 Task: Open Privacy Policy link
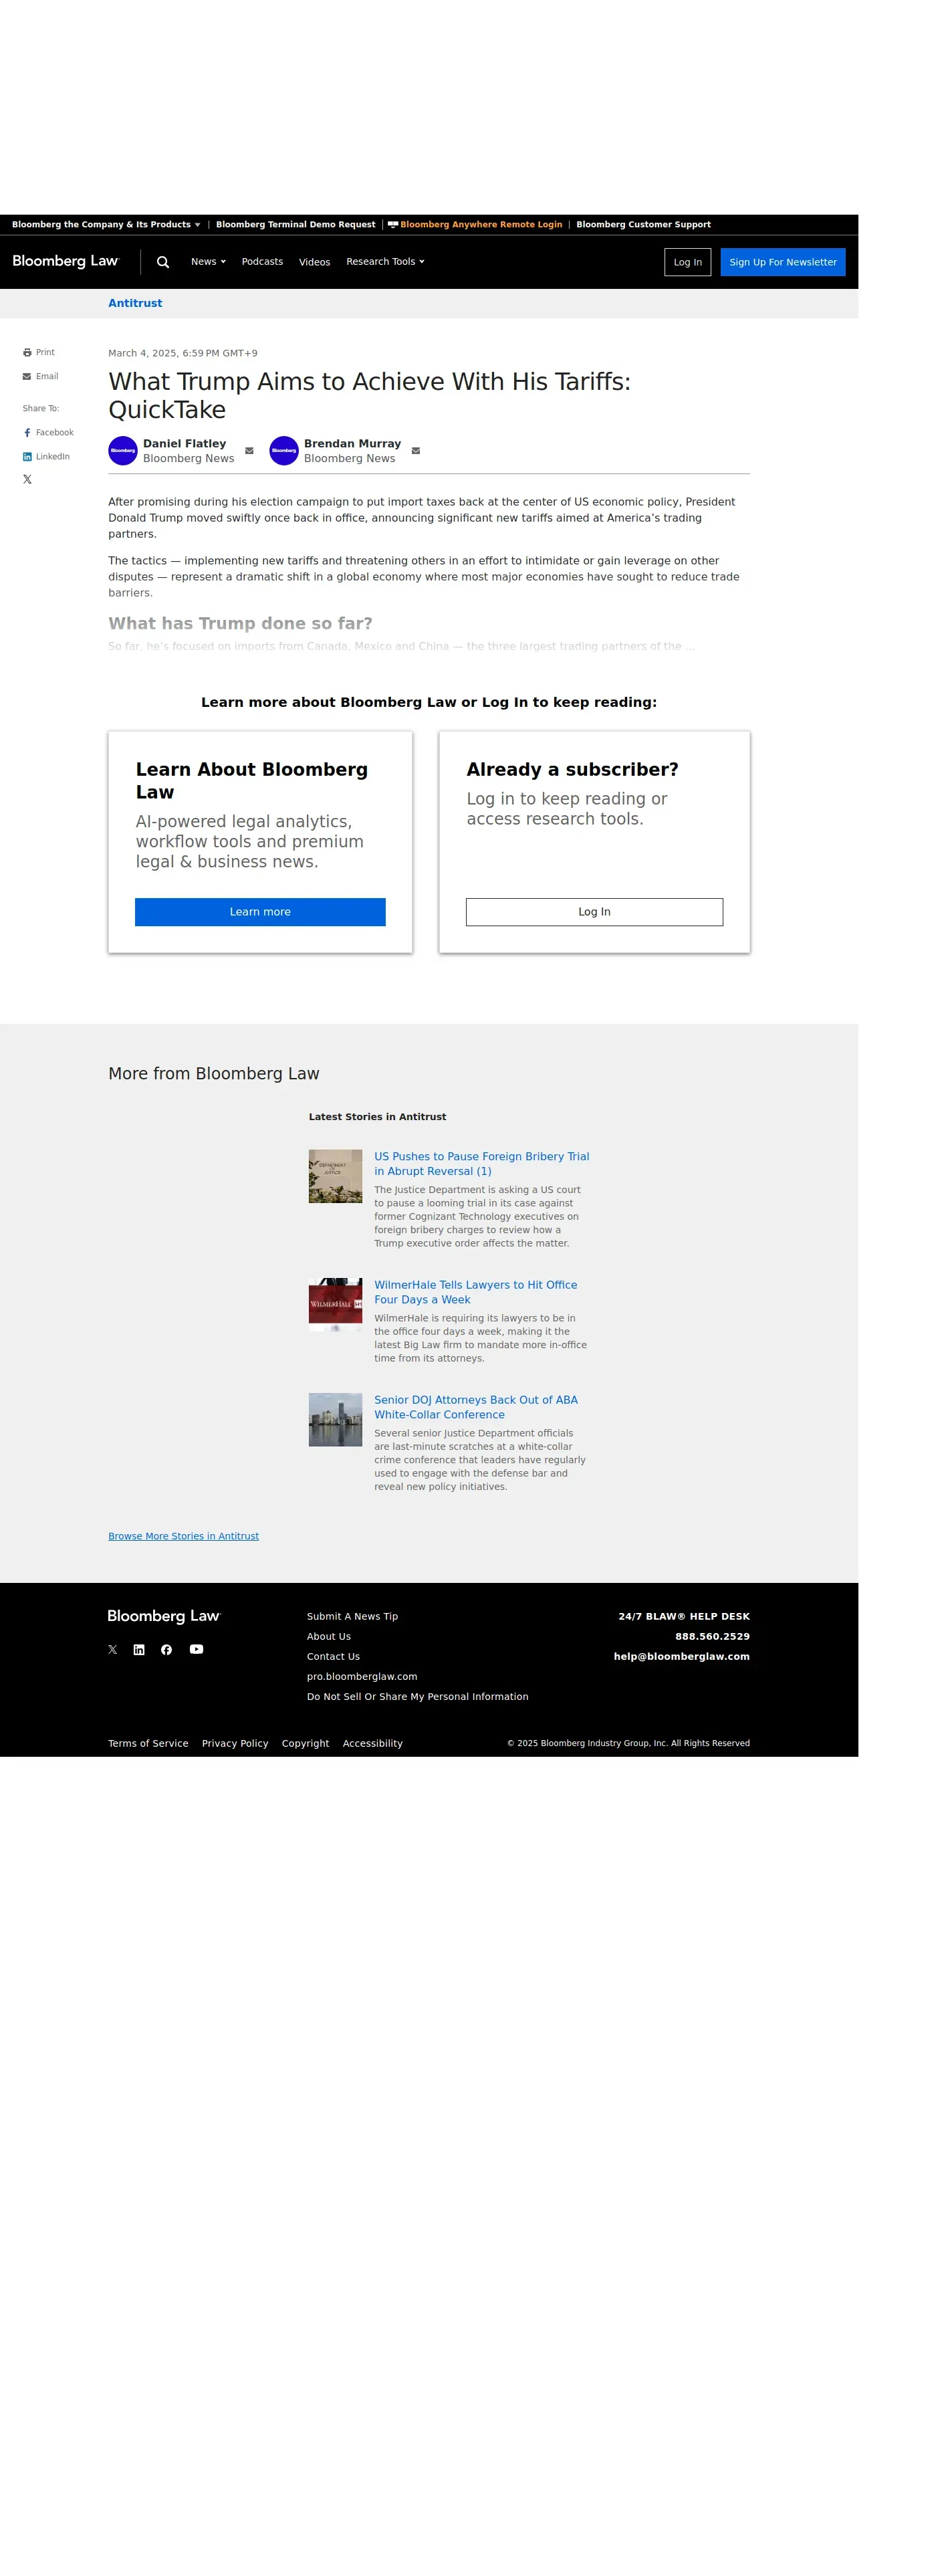(x=235, y=1743)
